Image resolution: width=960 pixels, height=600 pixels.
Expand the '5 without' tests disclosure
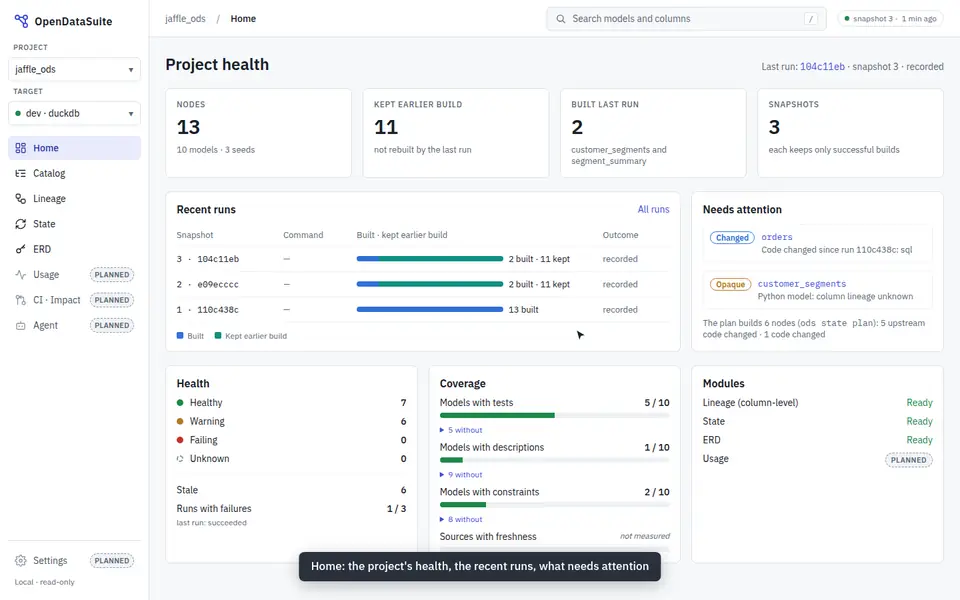[x=461, y=430]
